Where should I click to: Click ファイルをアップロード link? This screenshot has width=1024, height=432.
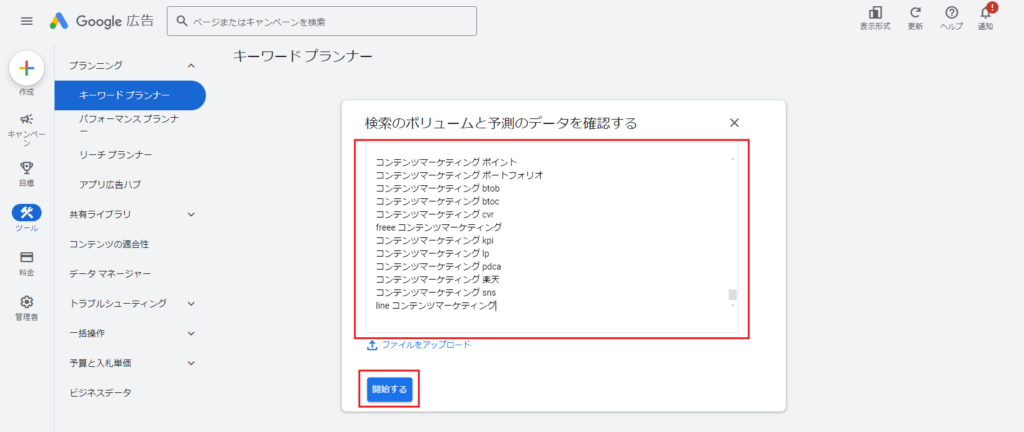(426, 345)
